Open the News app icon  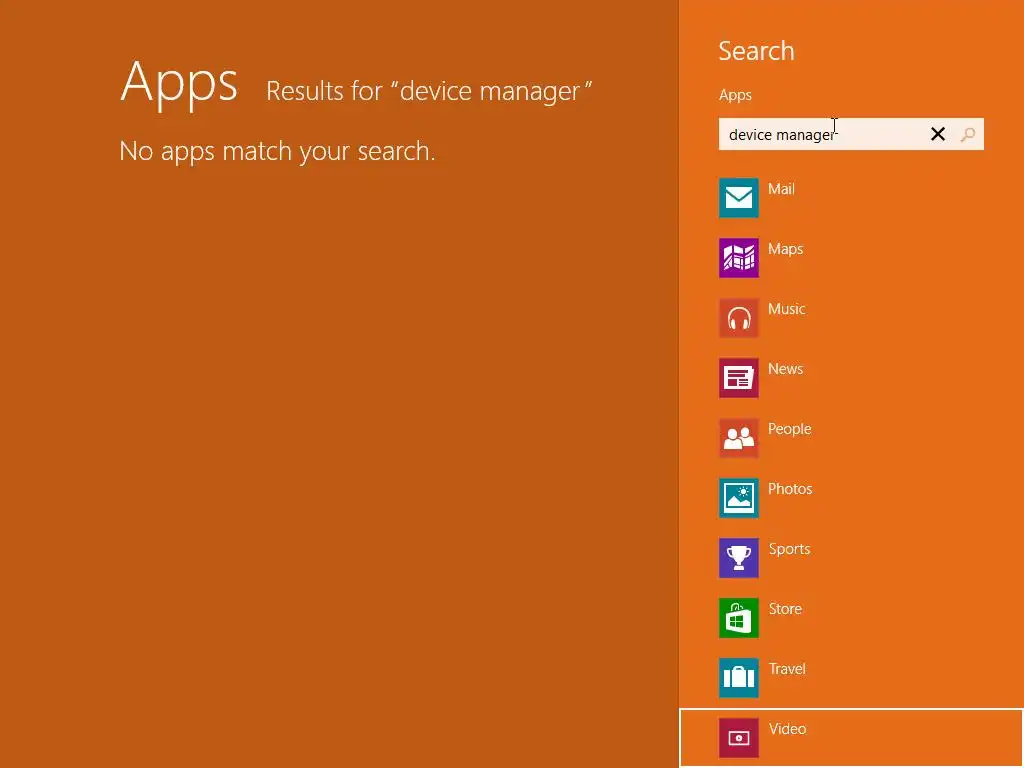739,377
